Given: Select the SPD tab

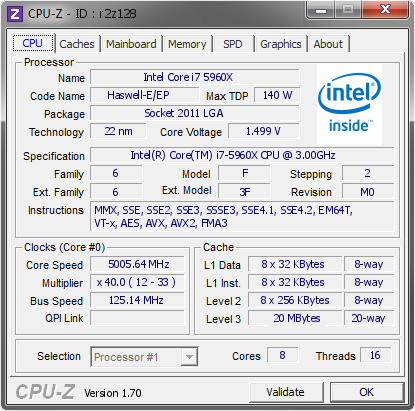Looking at the screenshot, I should tap(233, 44).
